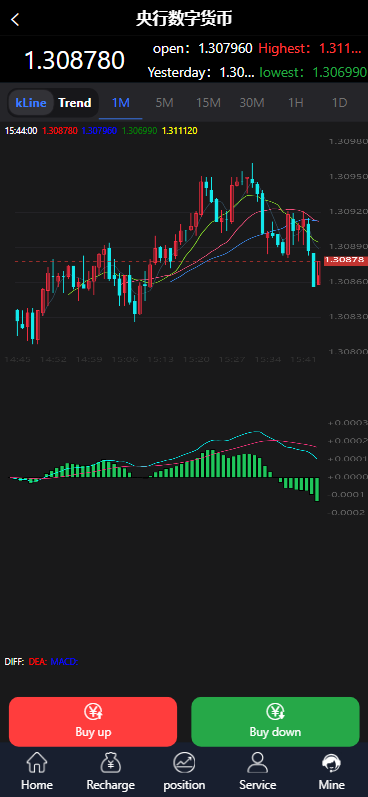
Task: Open the Home icon in the bottom bar
Action: pos(37,763)
